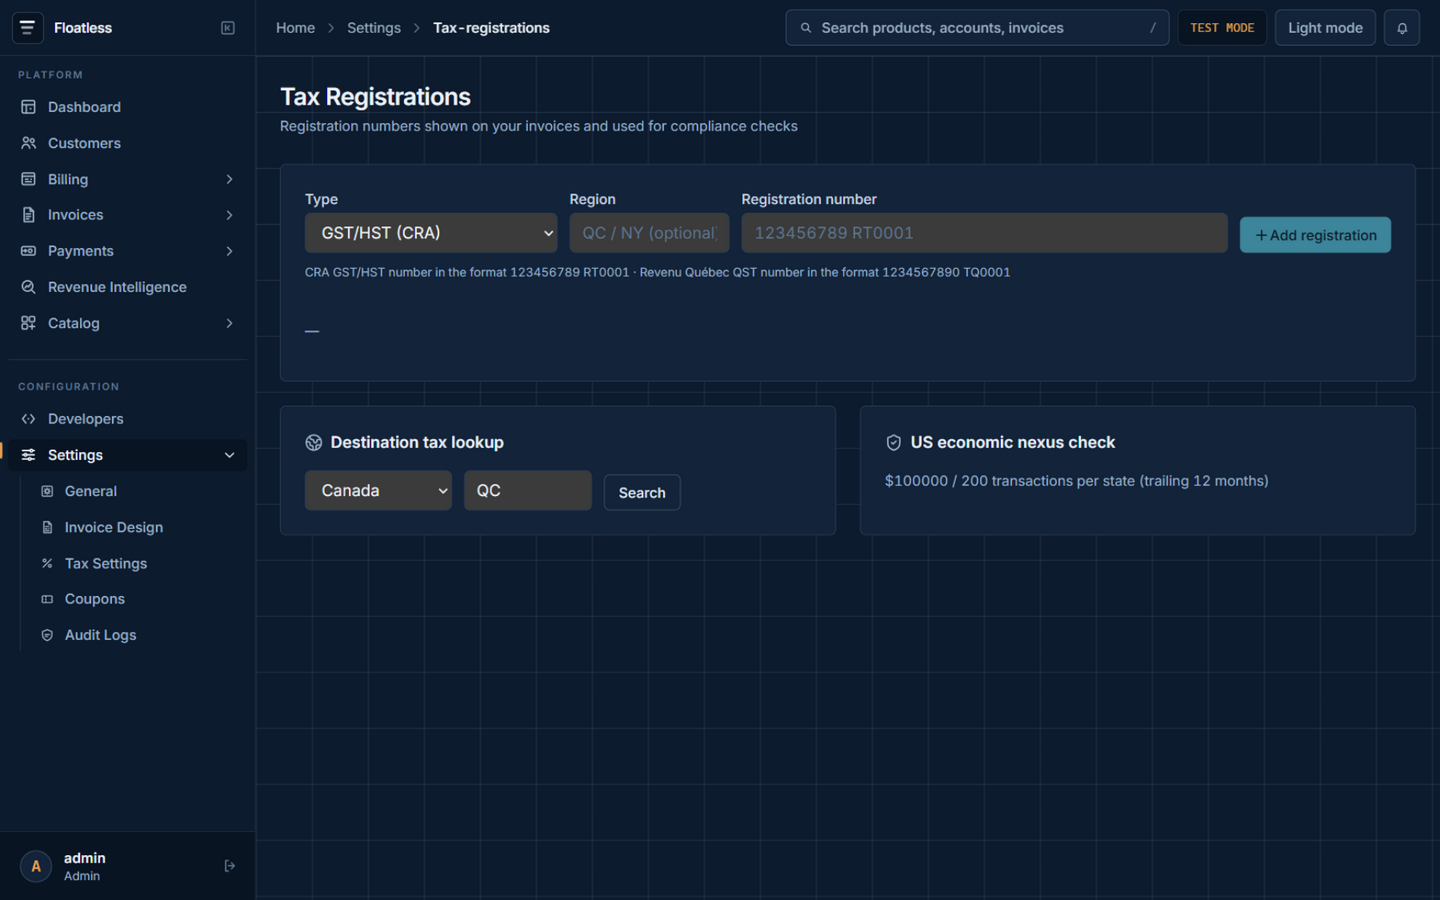
Task: Click the admin user avatar
Action: click(36, 866)
